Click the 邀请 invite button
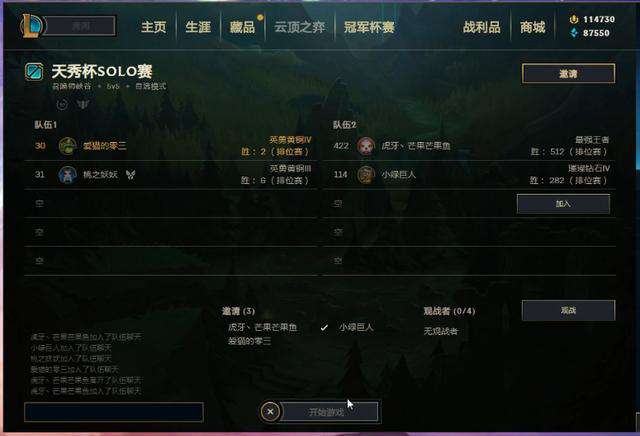640x436 pixels. 568,73
